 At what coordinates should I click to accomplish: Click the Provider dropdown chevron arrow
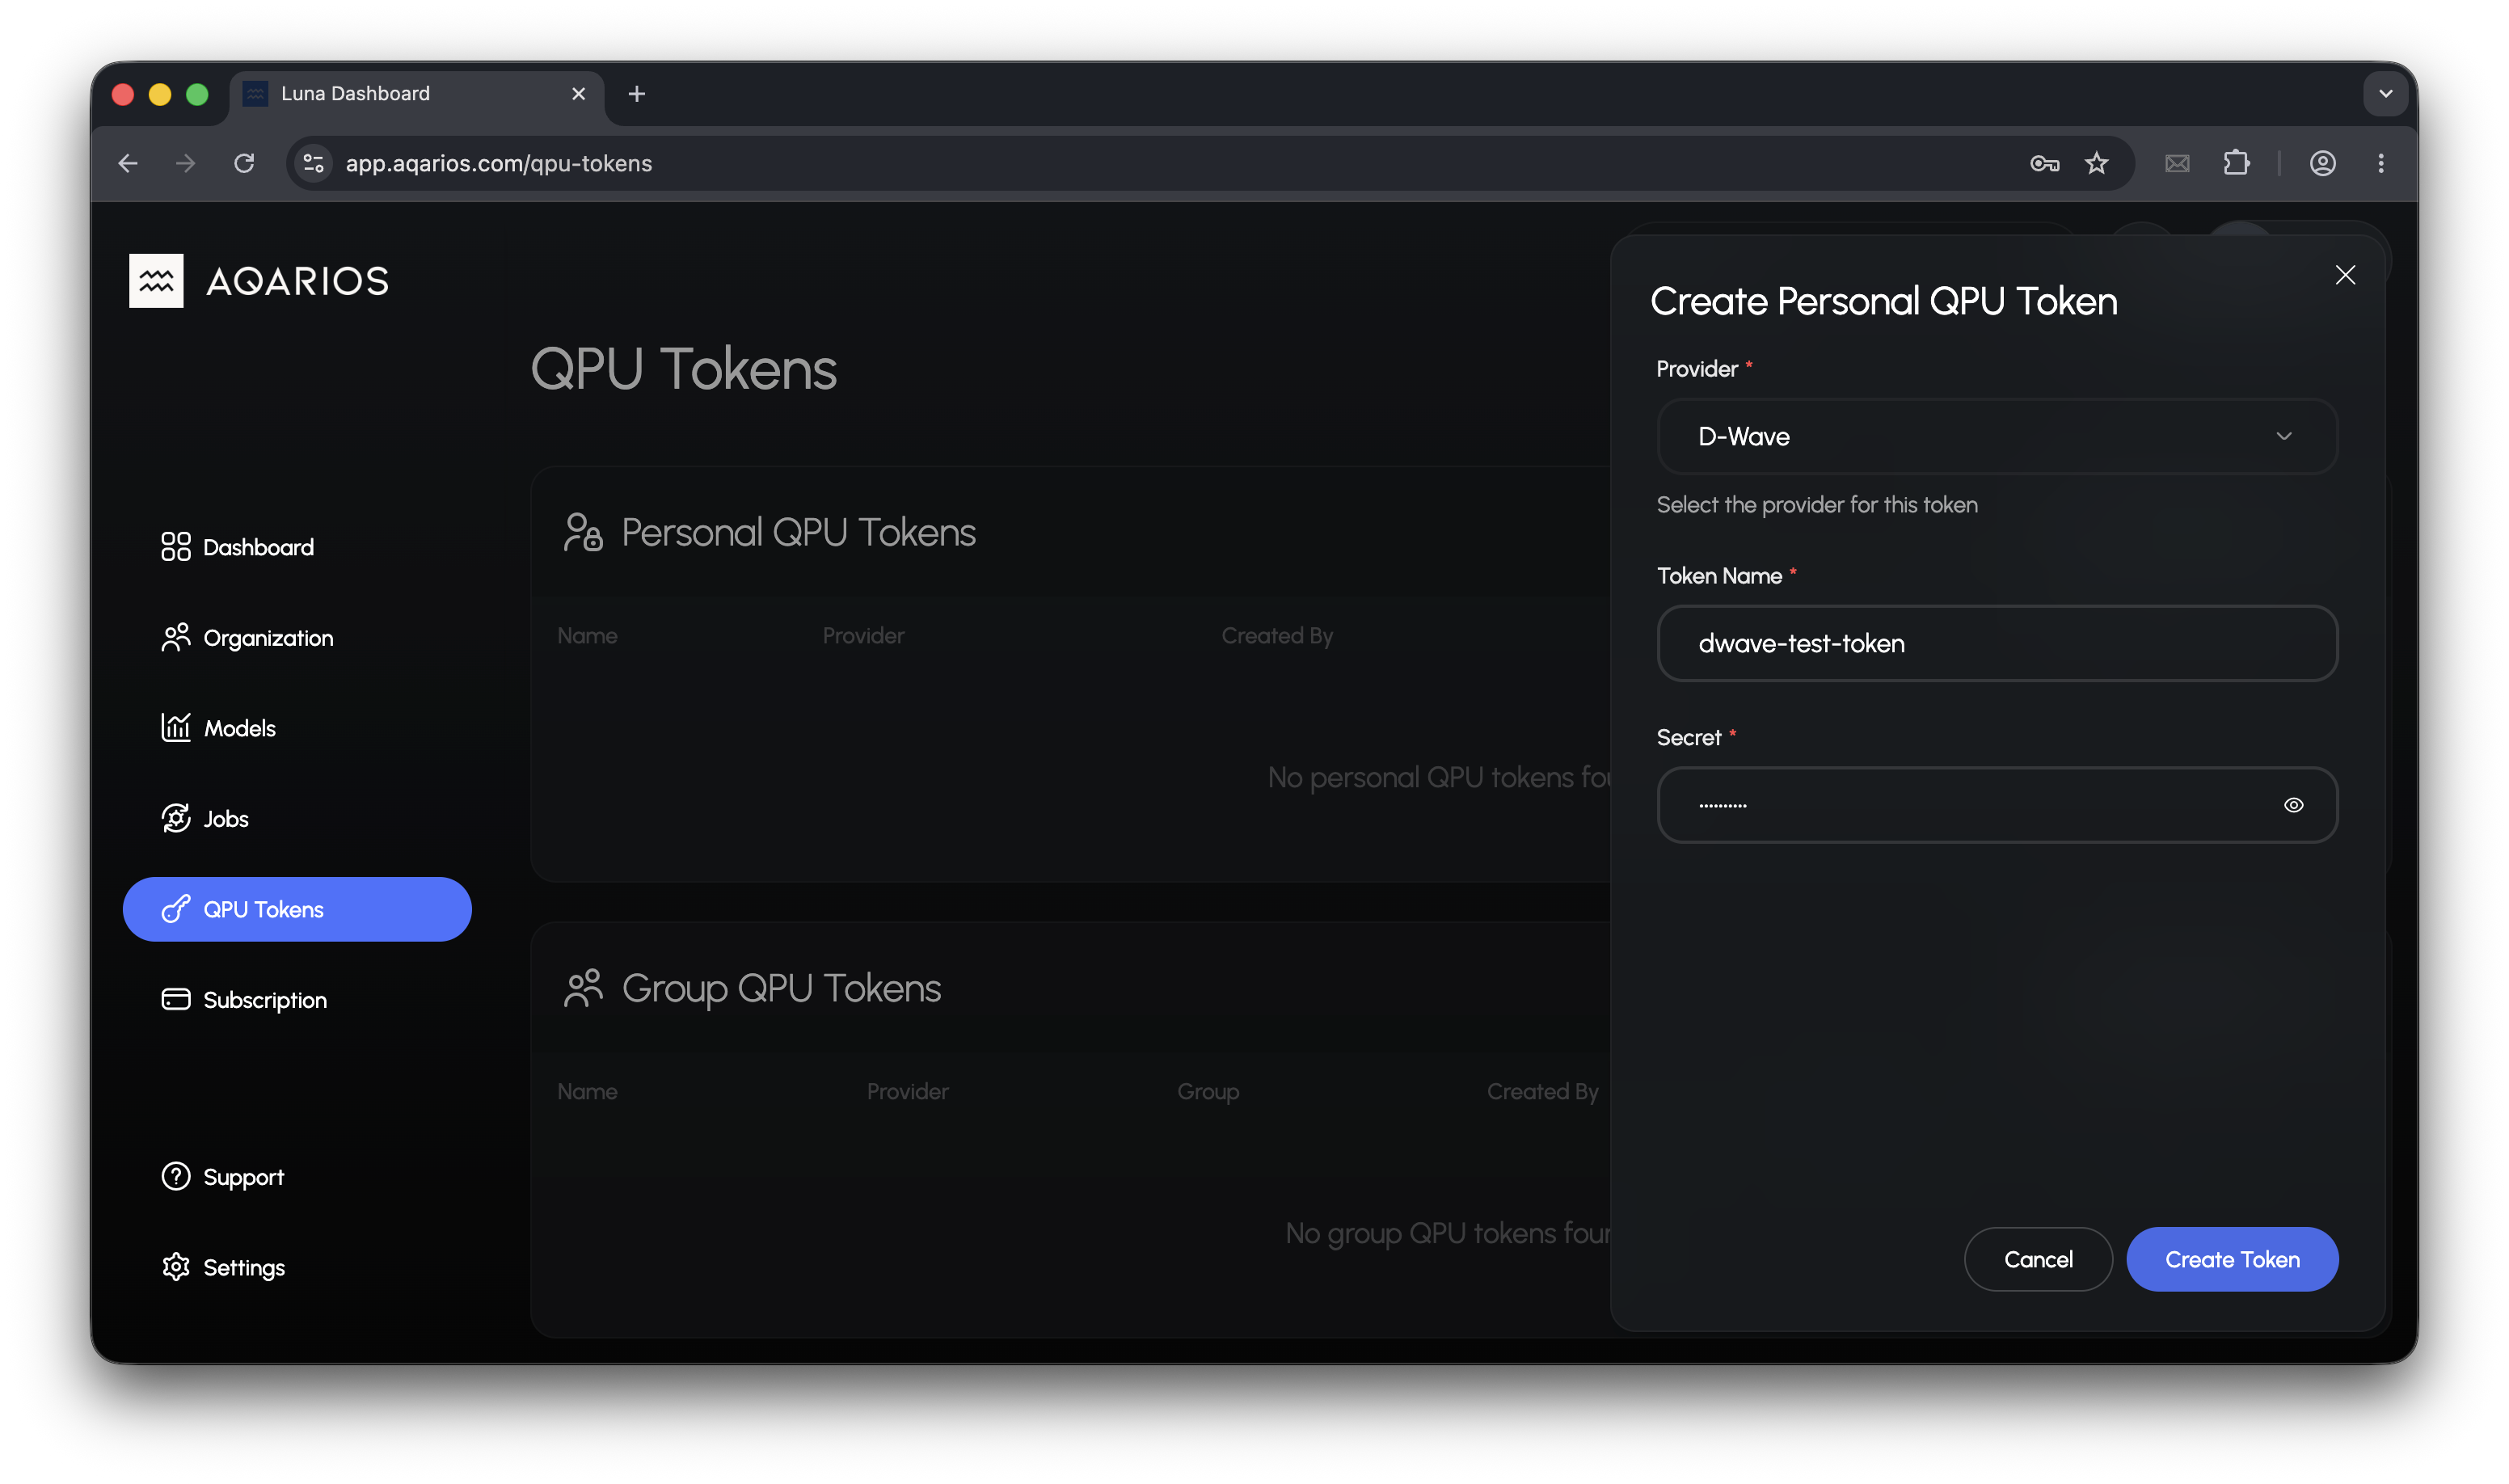(x=2284, y=436)
